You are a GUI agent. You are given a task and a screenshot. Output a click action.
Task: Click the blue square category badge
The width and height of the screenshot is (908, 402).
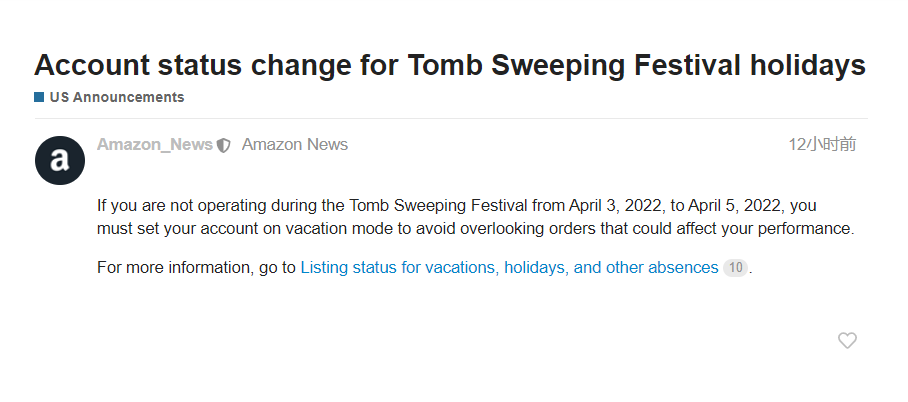tap(39, 97)
